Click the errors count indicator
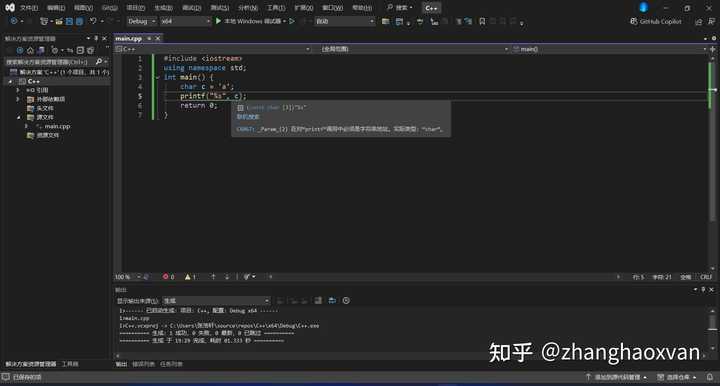 169,277
